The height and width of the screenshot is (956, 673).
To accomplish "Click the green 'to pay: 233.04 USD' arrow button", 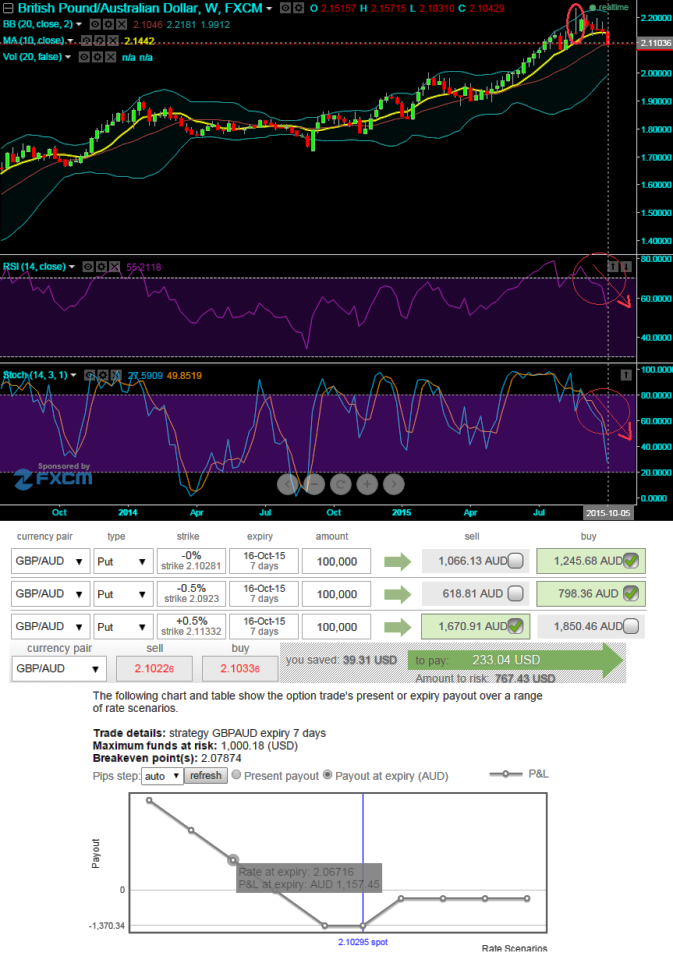I will 516,660.
